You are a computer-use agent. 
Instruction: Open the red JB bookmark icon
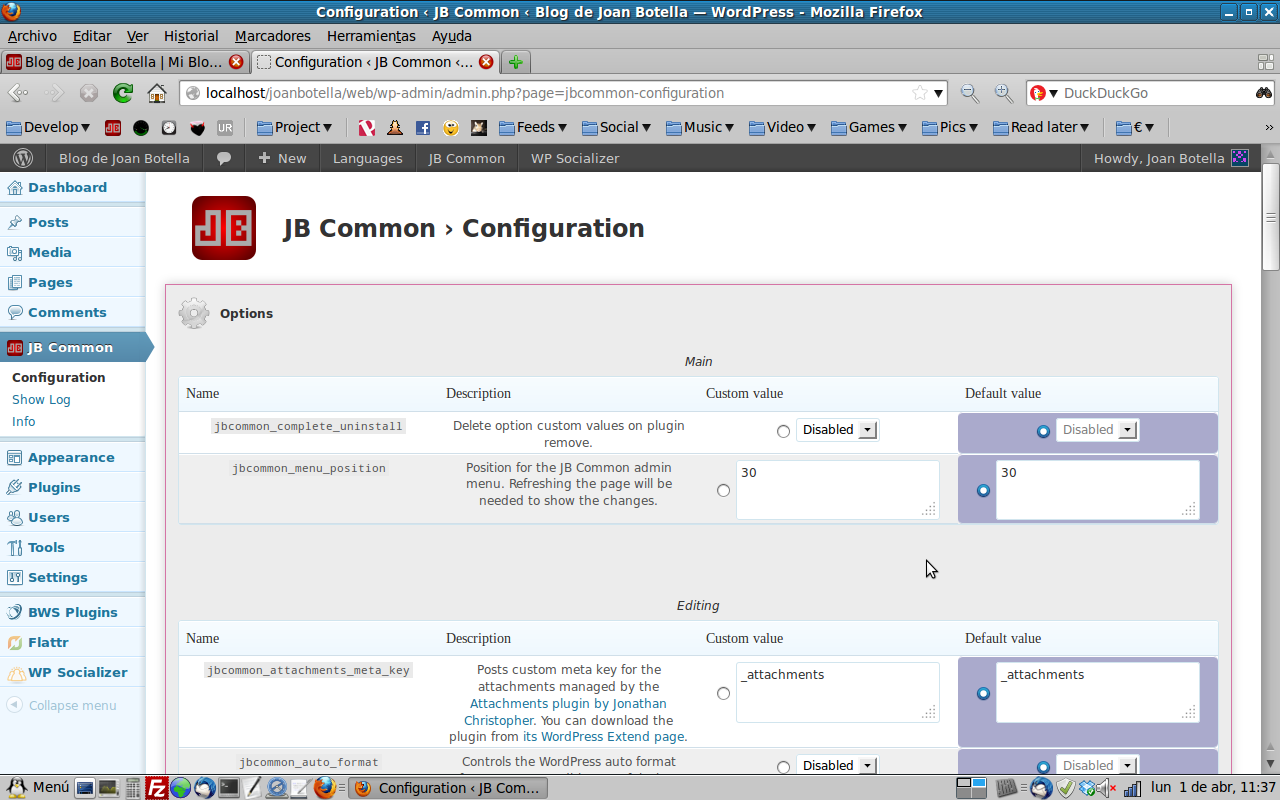coord(113,127)
